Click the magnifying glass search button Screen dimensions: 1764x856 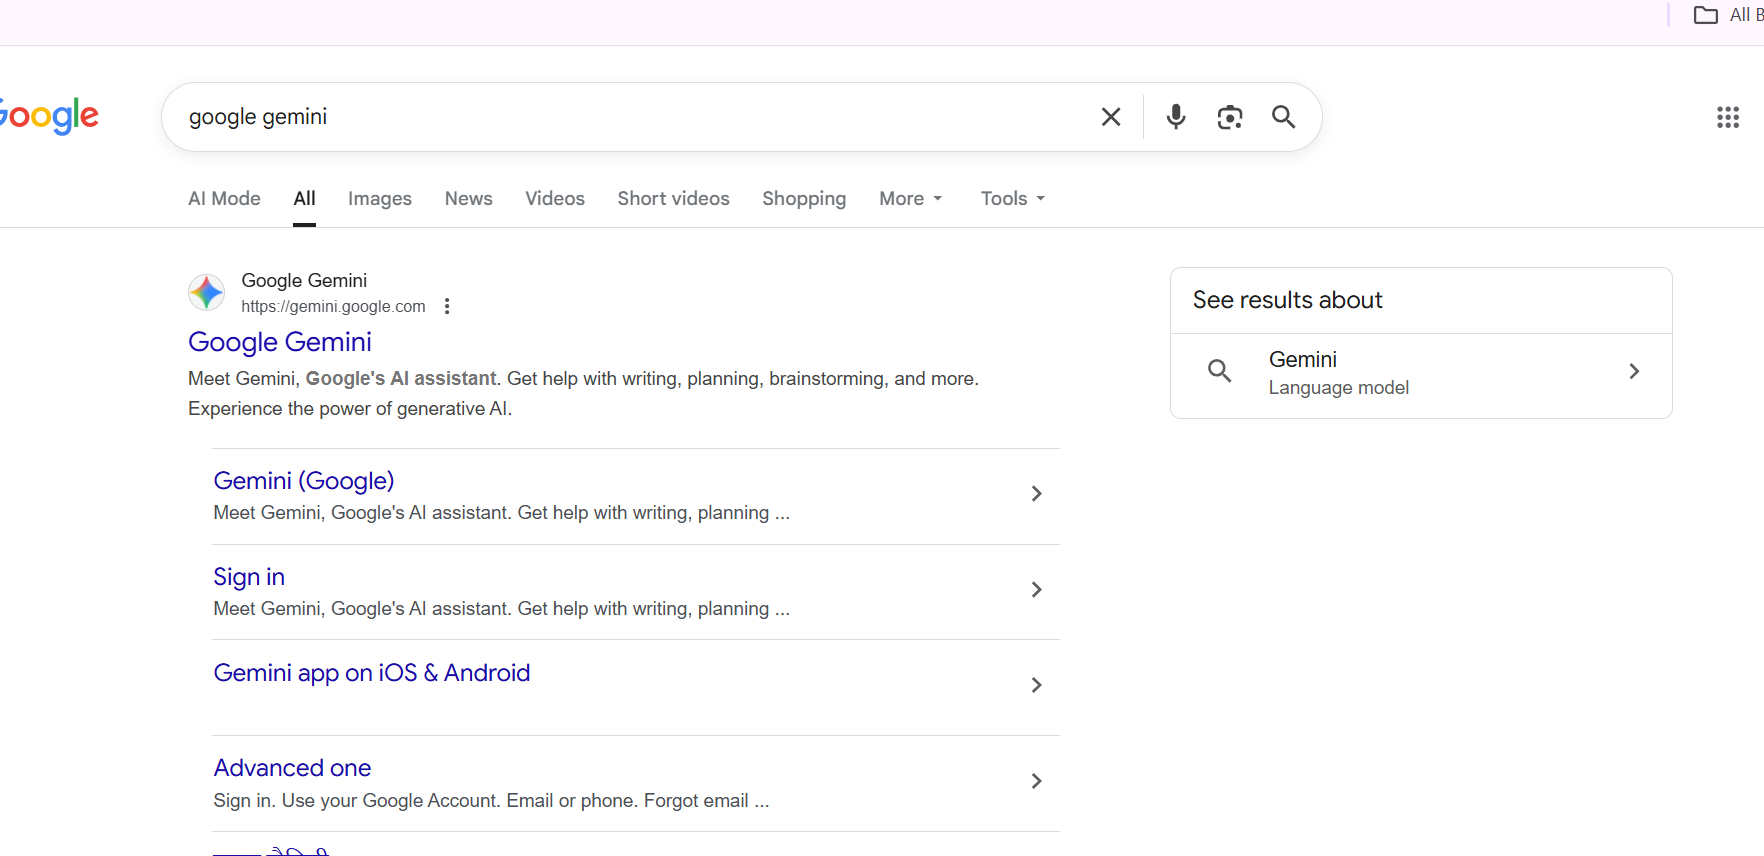pyautogui.click(x=1283, y=117)
